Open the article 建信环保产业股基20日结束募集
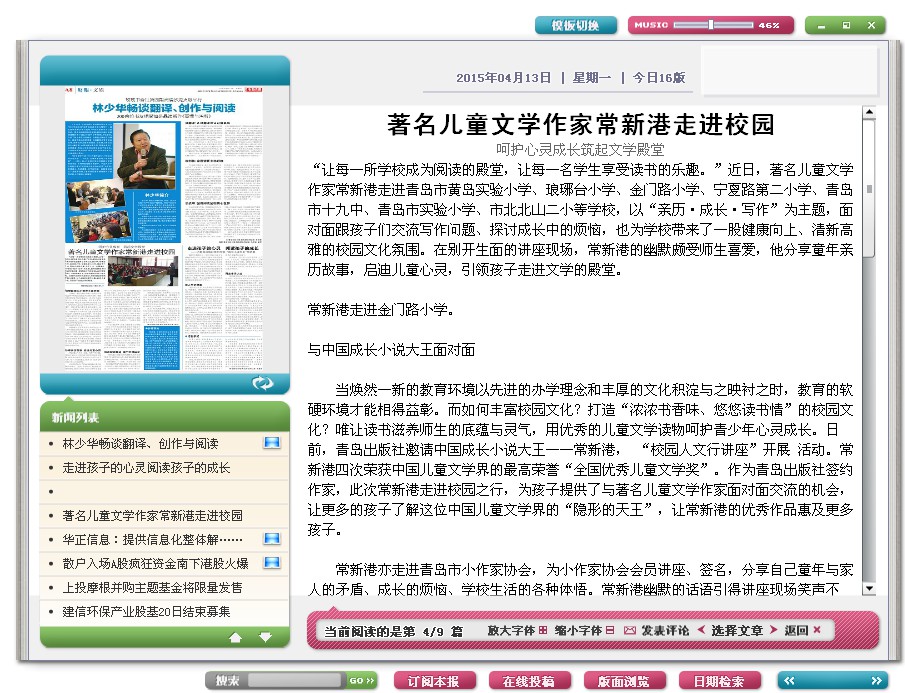Screen dimensions: 905x693 click(146, 611)
